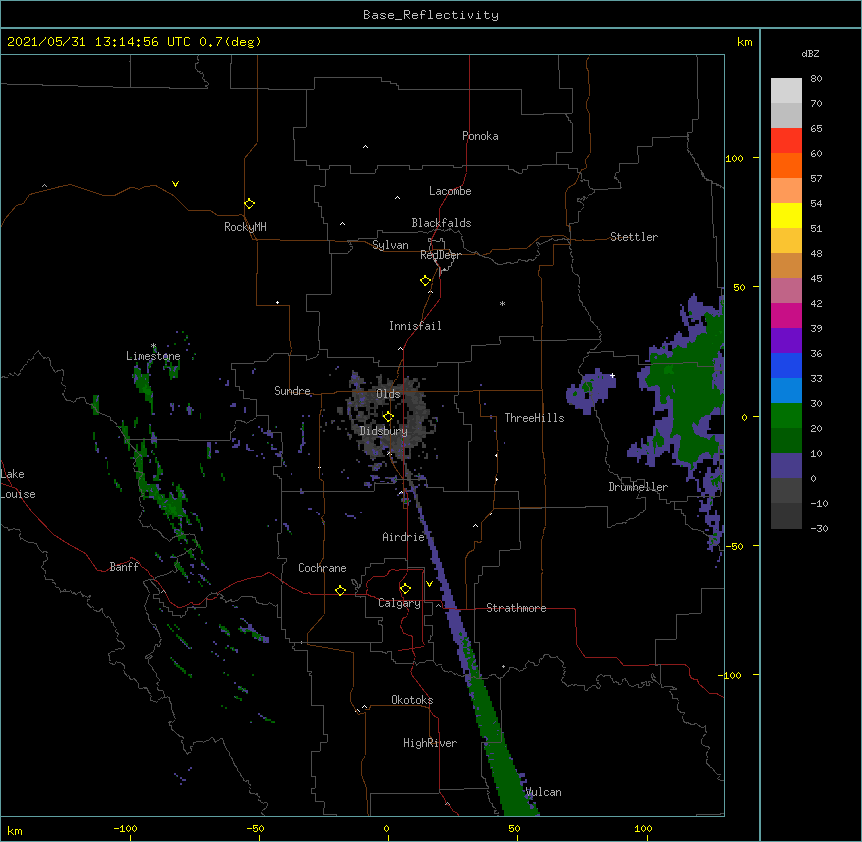
Task: Click the HighRiver label
Action: (x=430, y=743)
